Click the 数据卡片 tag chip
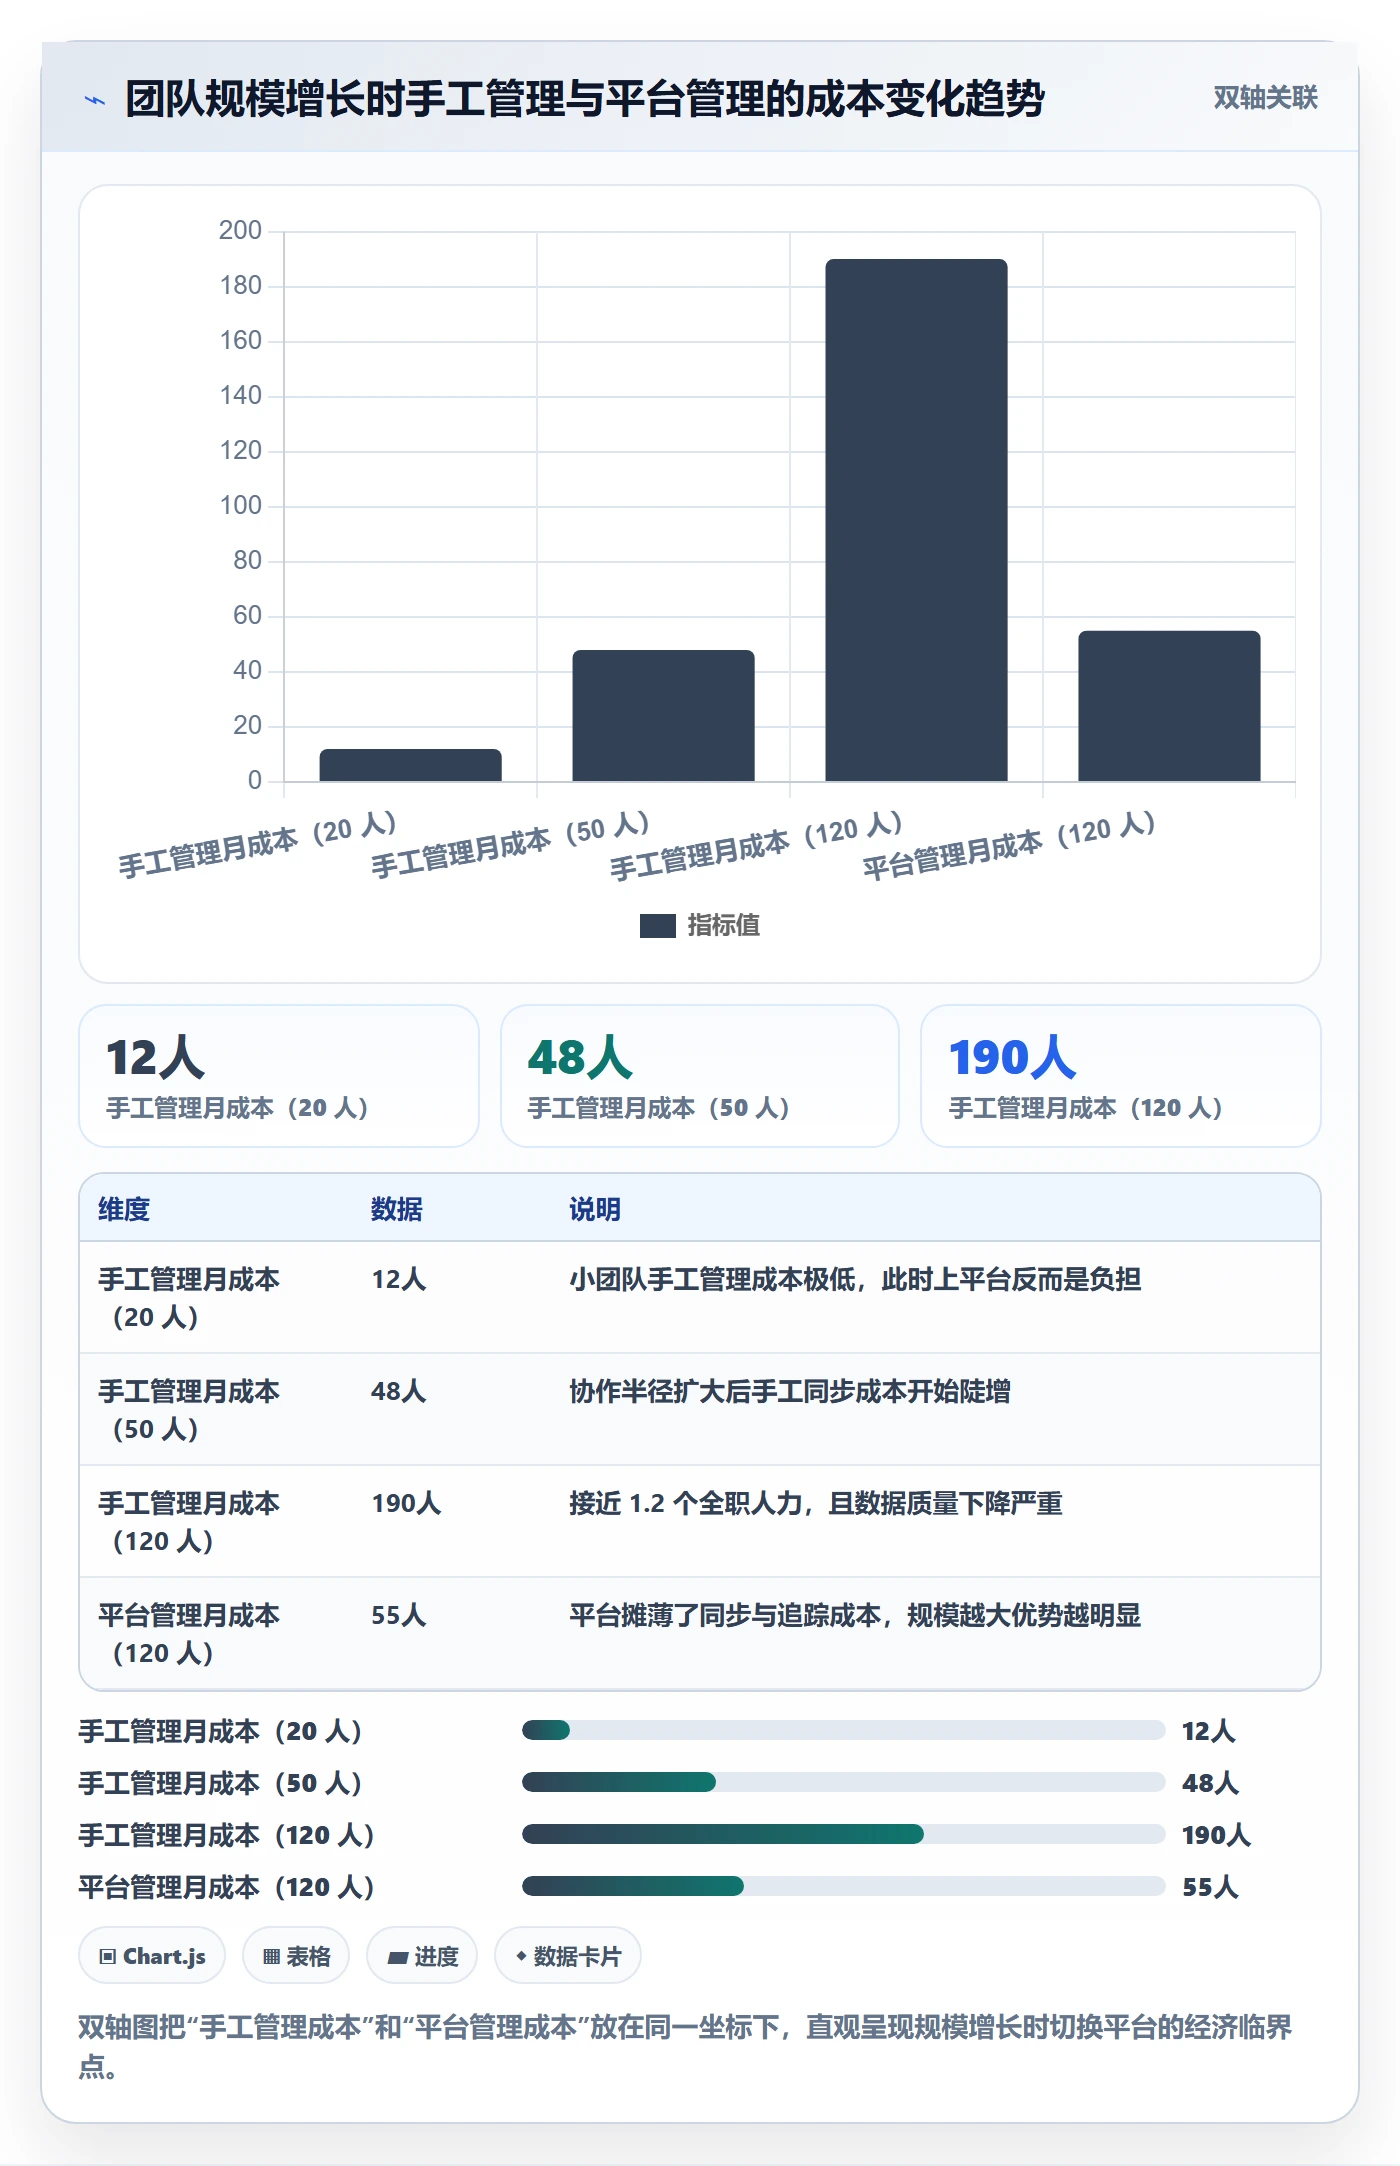Screen dimensions: 1400x2166 [568, 1955]
